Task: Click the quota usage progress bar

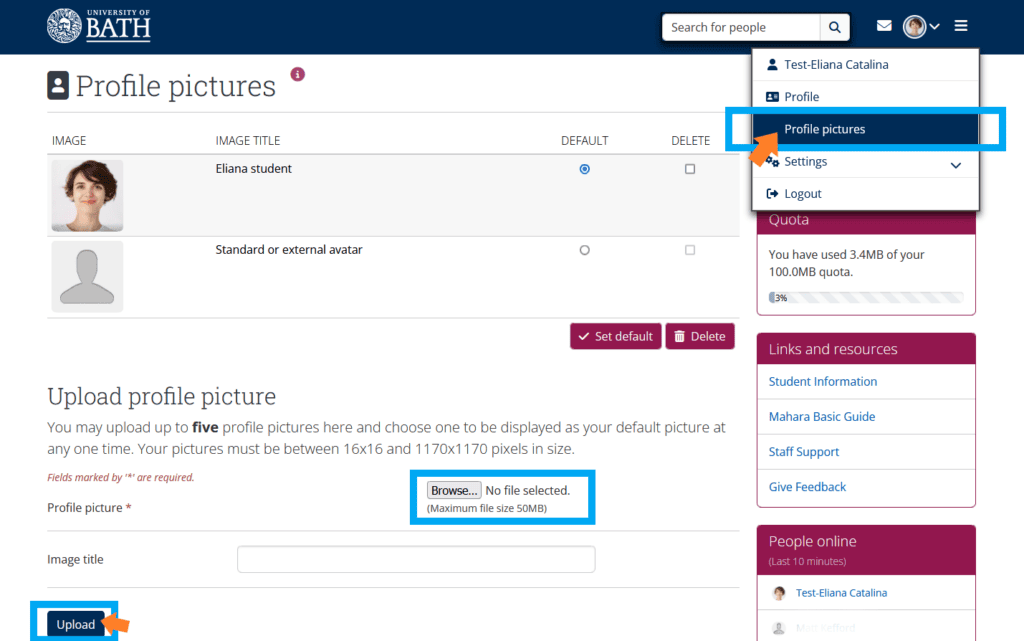Action: tap(865, 298)
